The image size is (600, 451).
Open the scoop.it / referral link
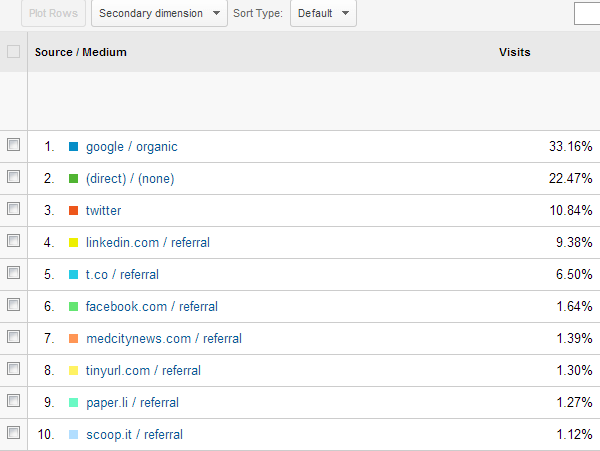point(134,435)
